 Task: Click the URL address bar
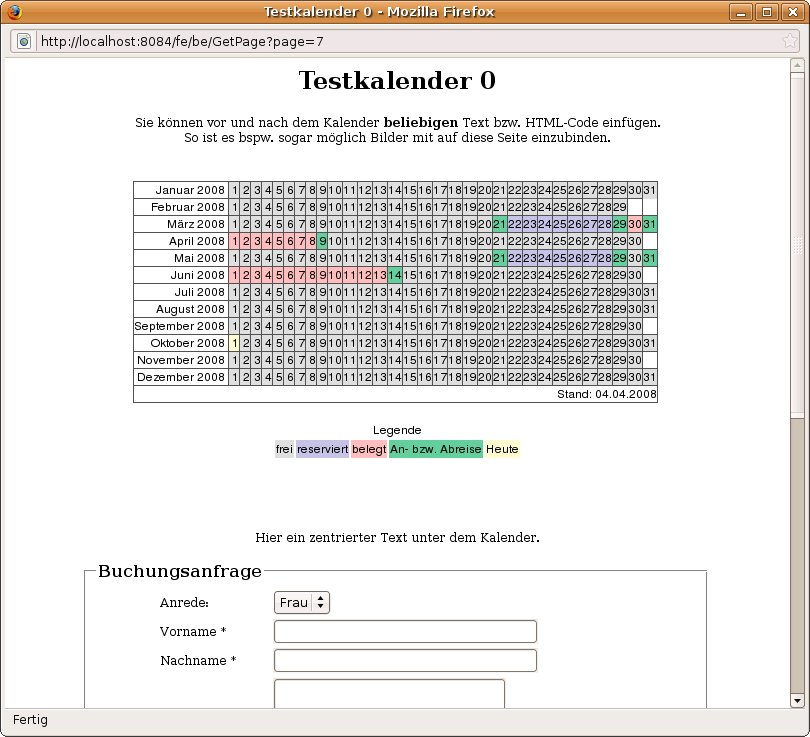[x=400, y=41]
